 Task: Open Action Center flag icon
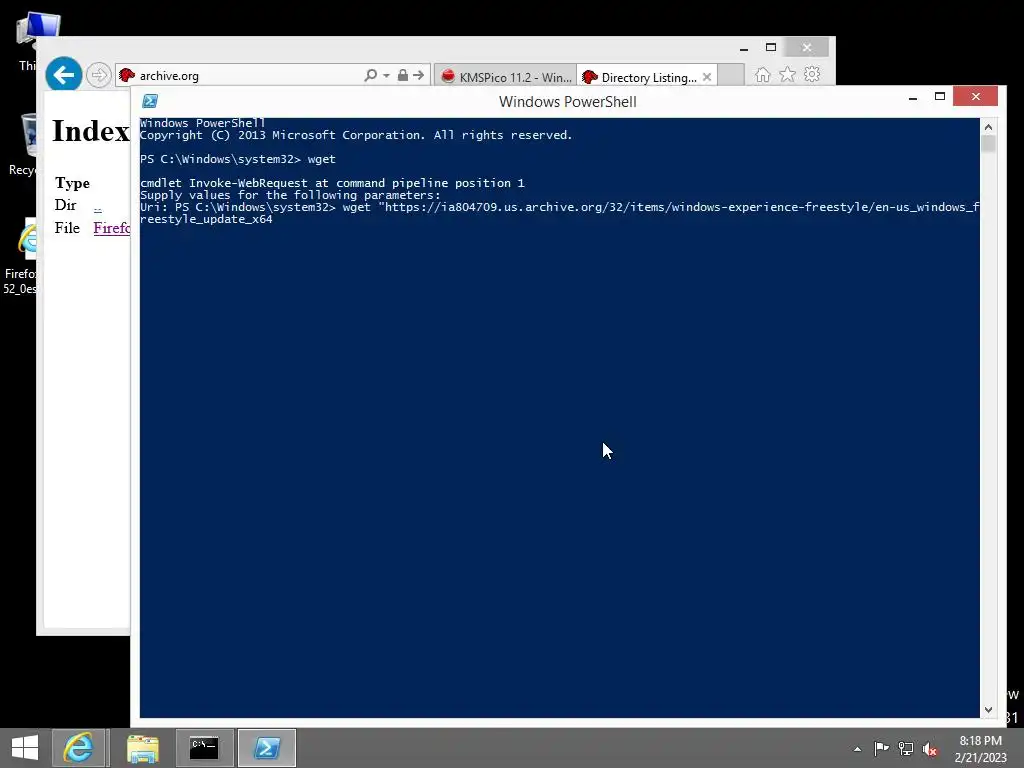click(881, 748)
